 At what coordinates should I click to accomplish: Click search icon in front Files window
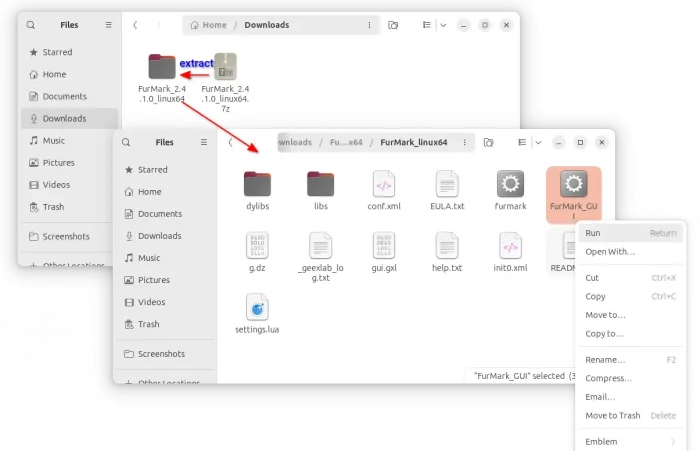pyautogui.click(x=126, y=142)
